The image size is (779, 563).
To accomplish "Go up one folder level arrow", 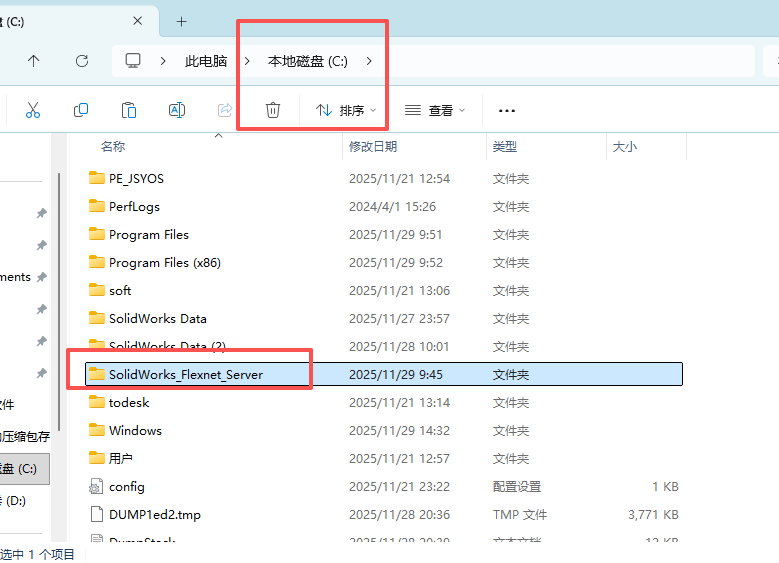I will [x=33, y=61].
